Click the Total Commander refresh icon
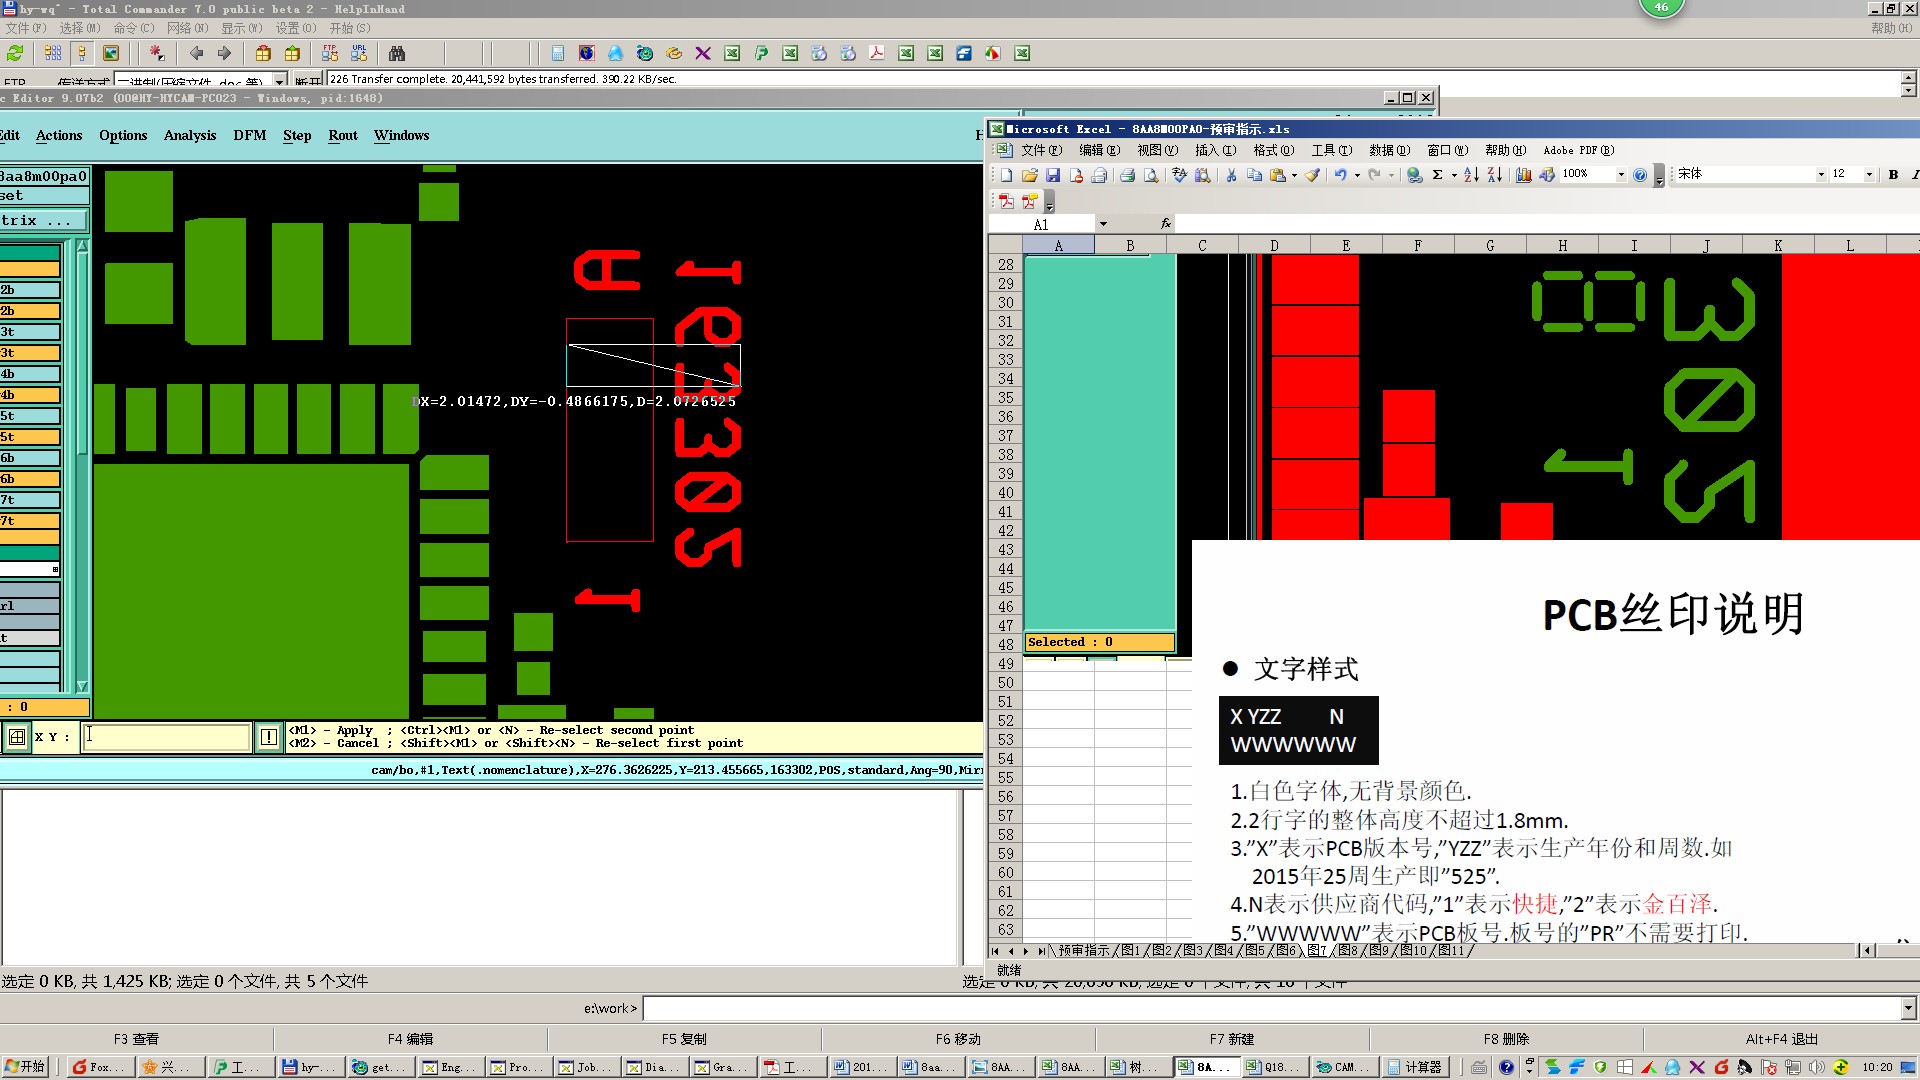This screenshot has height=1080, width=1920. pyautogui.click(x=15, y=53)
